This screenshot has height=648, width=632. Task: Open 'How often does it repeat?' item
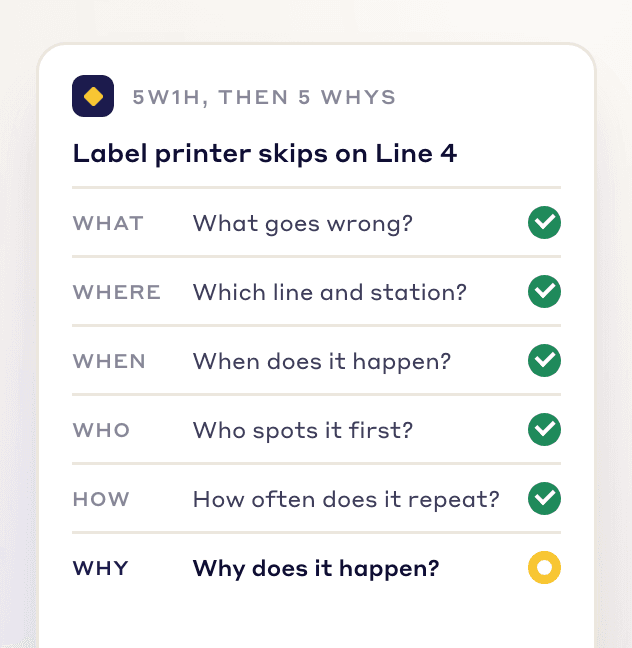(346, 500)
